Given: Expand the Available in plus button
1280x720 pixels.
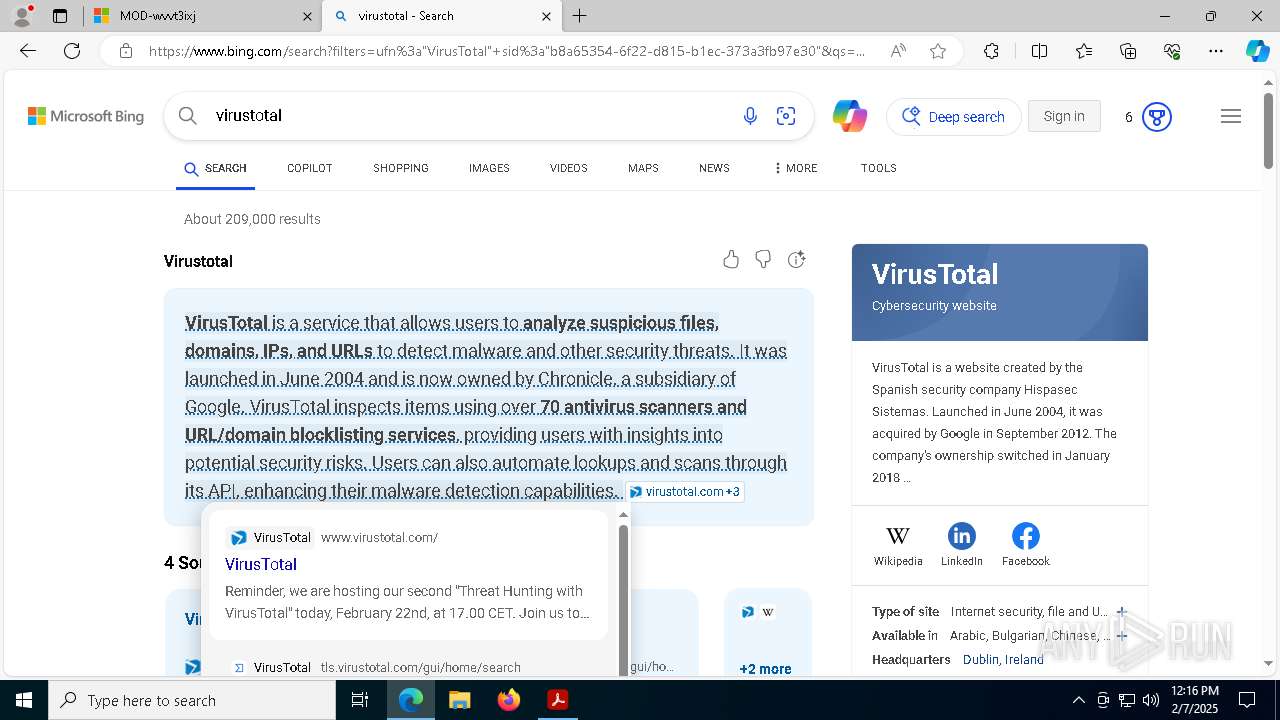Looking at the screenshot, I should click(x=1121, y=635).
